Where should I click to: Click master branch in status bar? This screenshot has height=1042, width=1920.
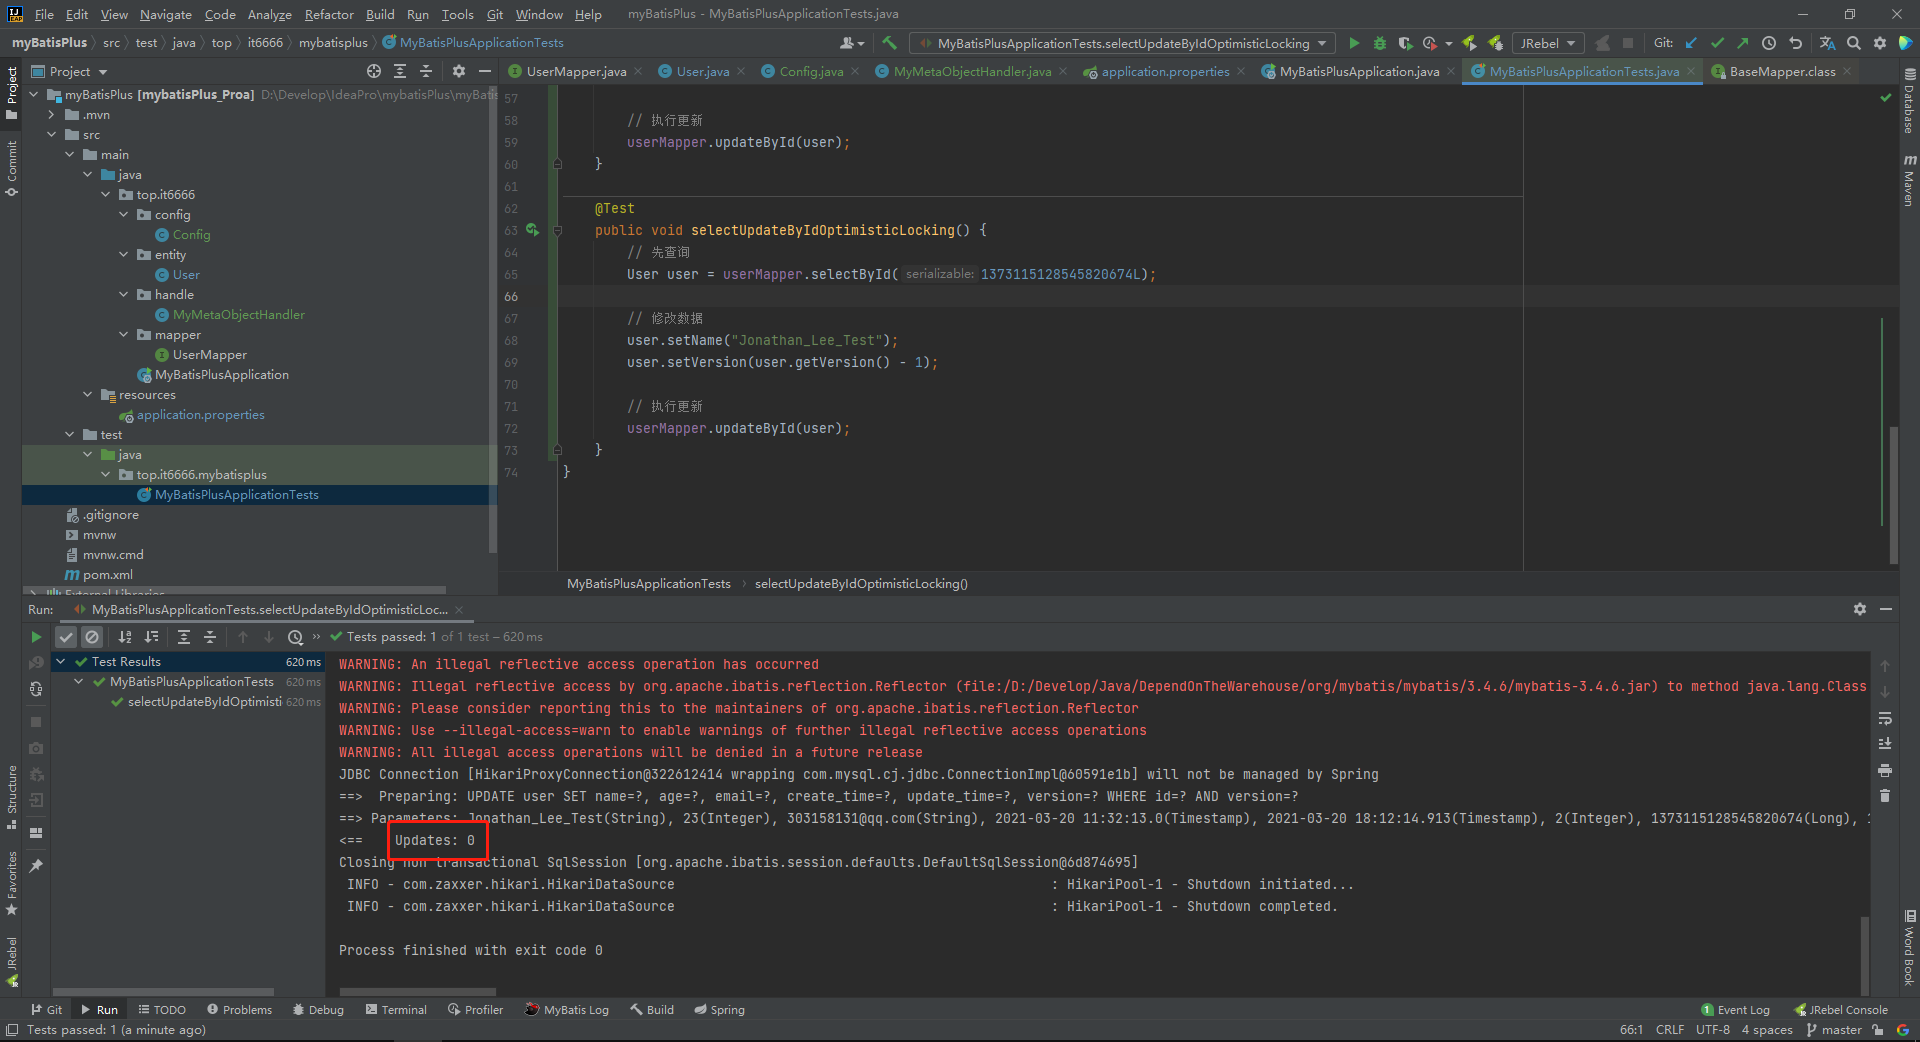pos(1834,1030)
